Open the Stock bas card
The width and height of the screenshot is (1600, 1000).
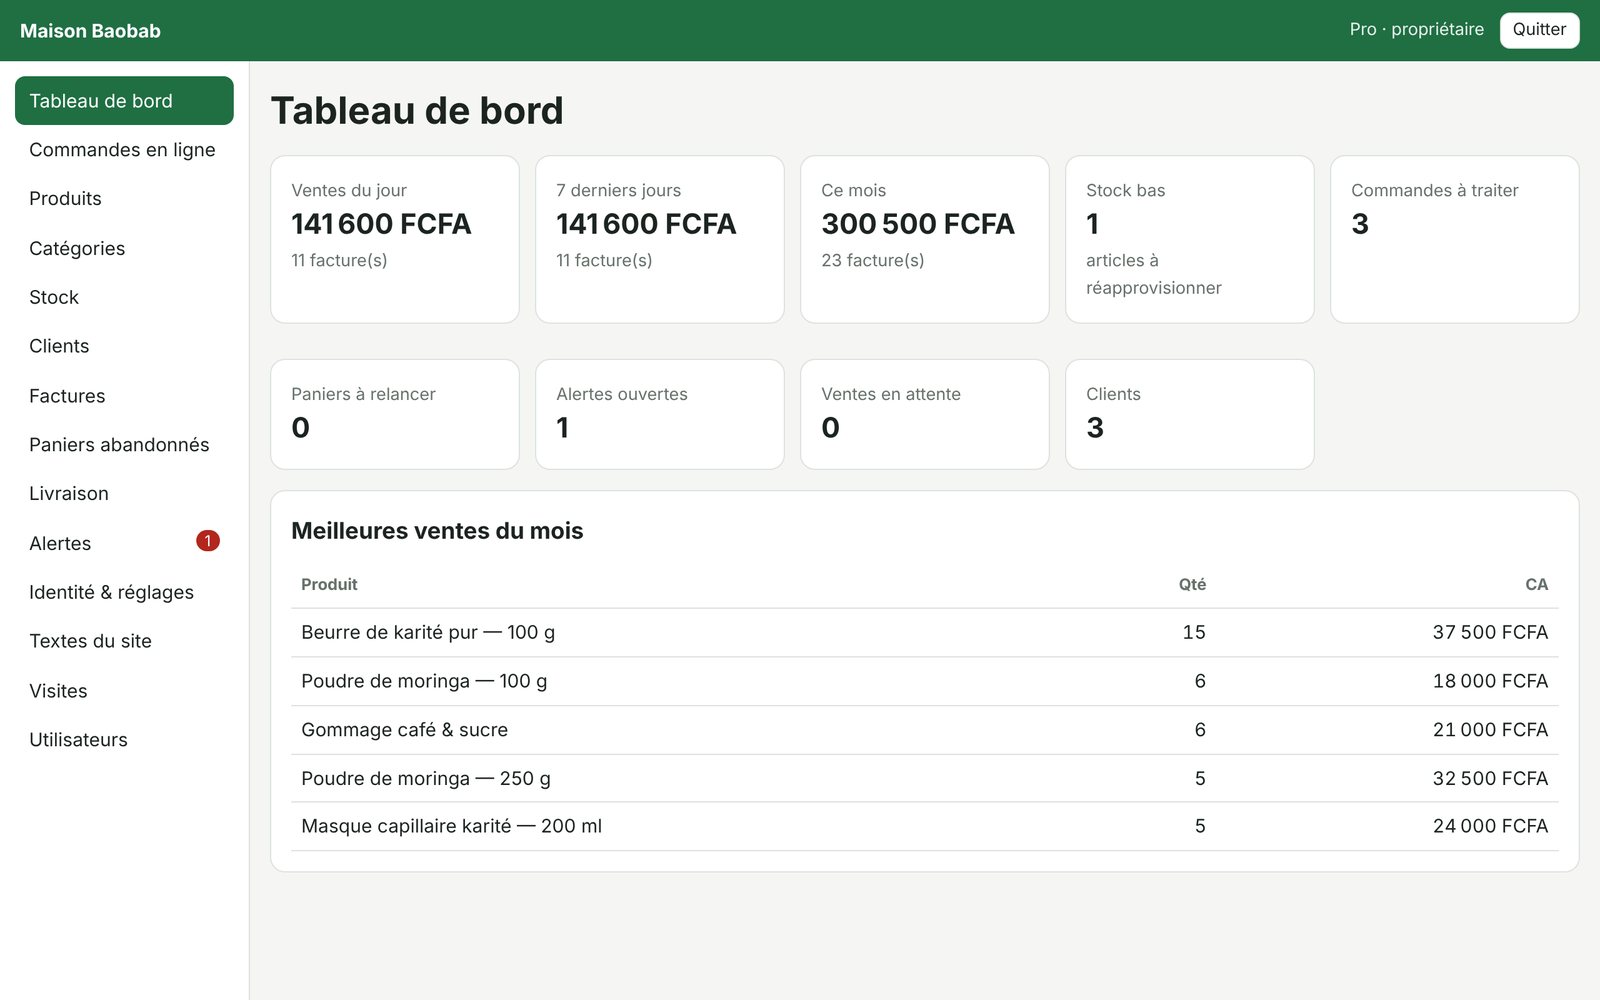[x=1190, y=239]
